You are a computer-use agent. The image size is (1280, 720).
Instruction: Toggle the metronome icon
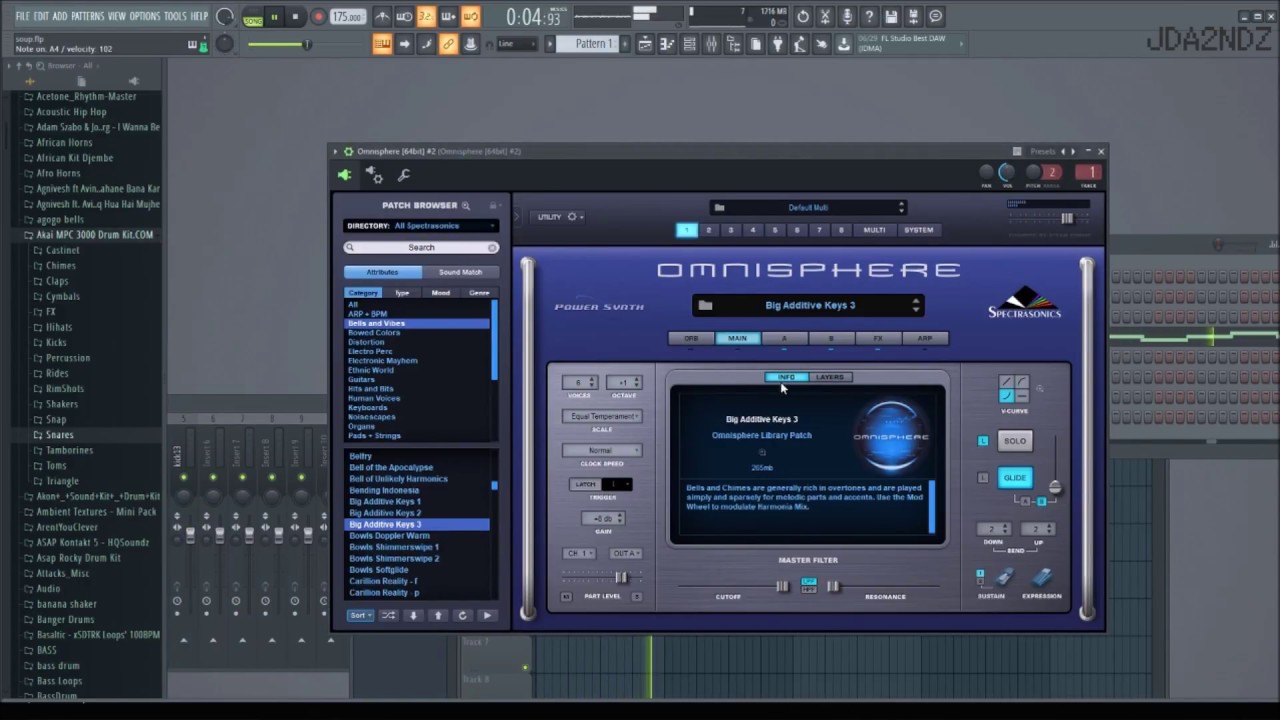click(382, 17)
